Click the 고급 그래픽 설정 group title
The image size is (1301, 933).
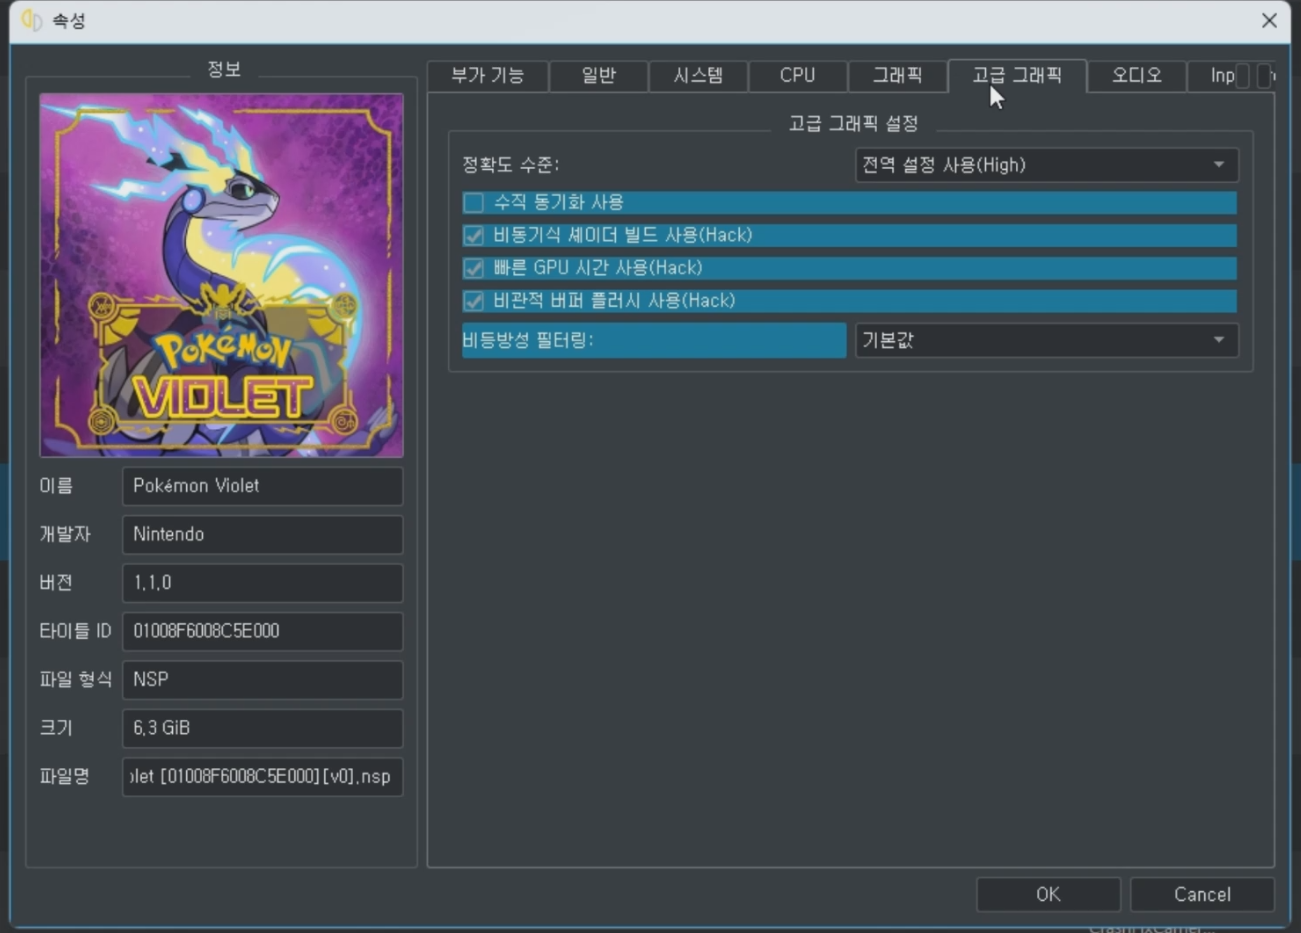(x=853, y=123)
